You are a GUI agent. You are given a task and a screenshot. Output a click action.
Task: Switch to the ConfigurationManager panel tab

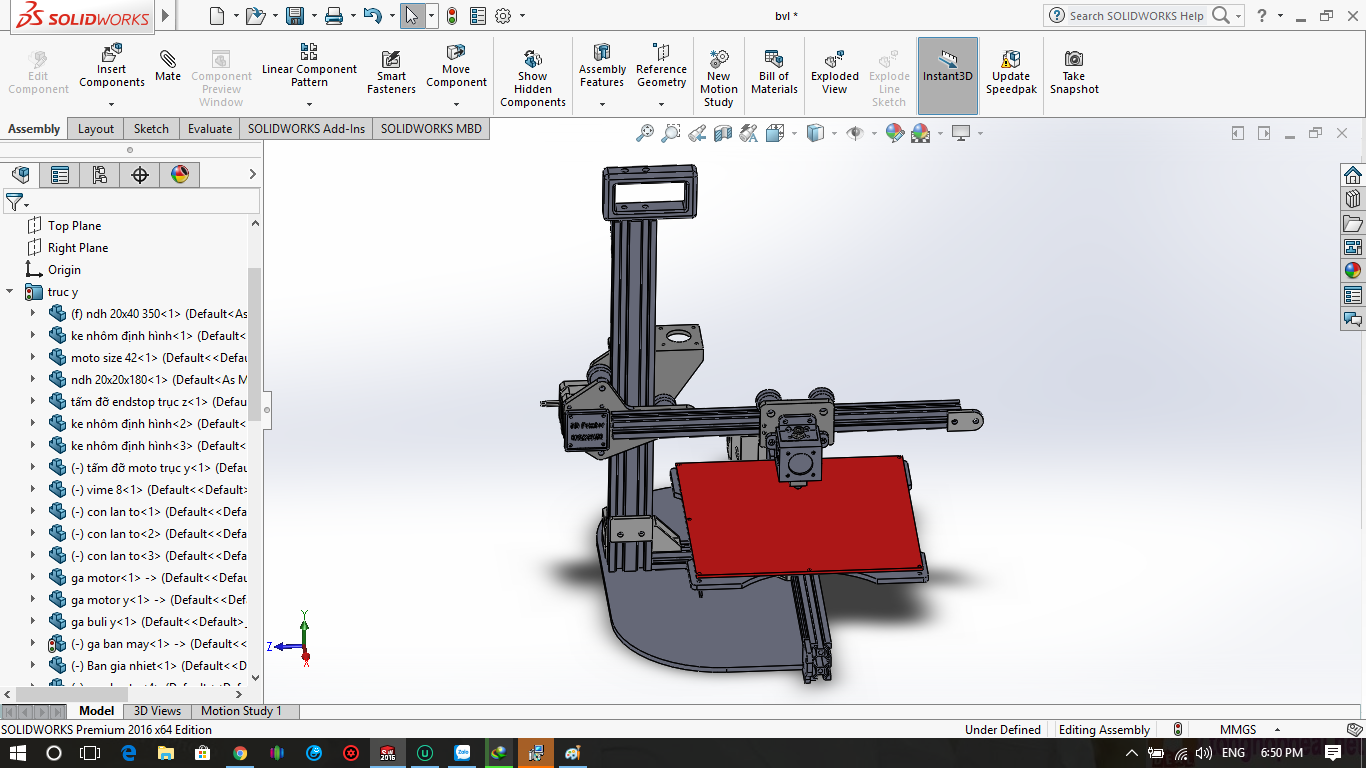click(x=100, y=175)
